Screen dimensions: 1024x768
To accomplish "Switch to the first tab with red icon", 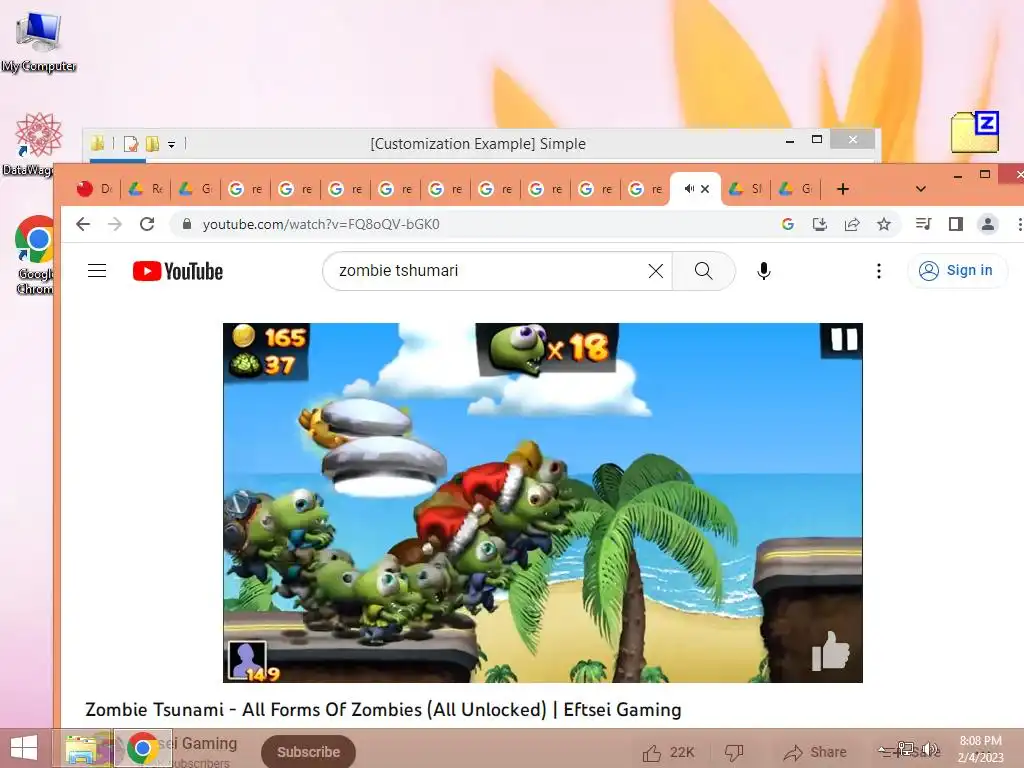I will point(94,189).
